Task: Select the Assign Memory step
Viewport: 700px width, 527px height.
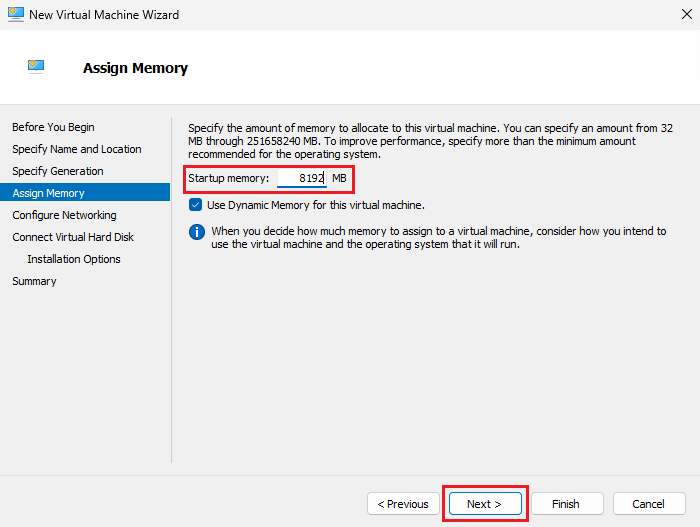Action: [x=48, y=193]
